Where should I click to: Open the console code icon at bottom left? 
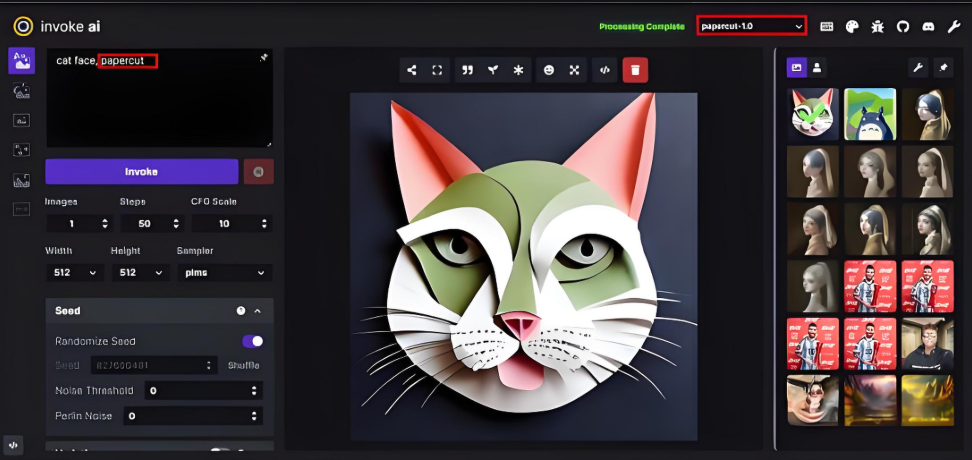[x=14, y=445]
